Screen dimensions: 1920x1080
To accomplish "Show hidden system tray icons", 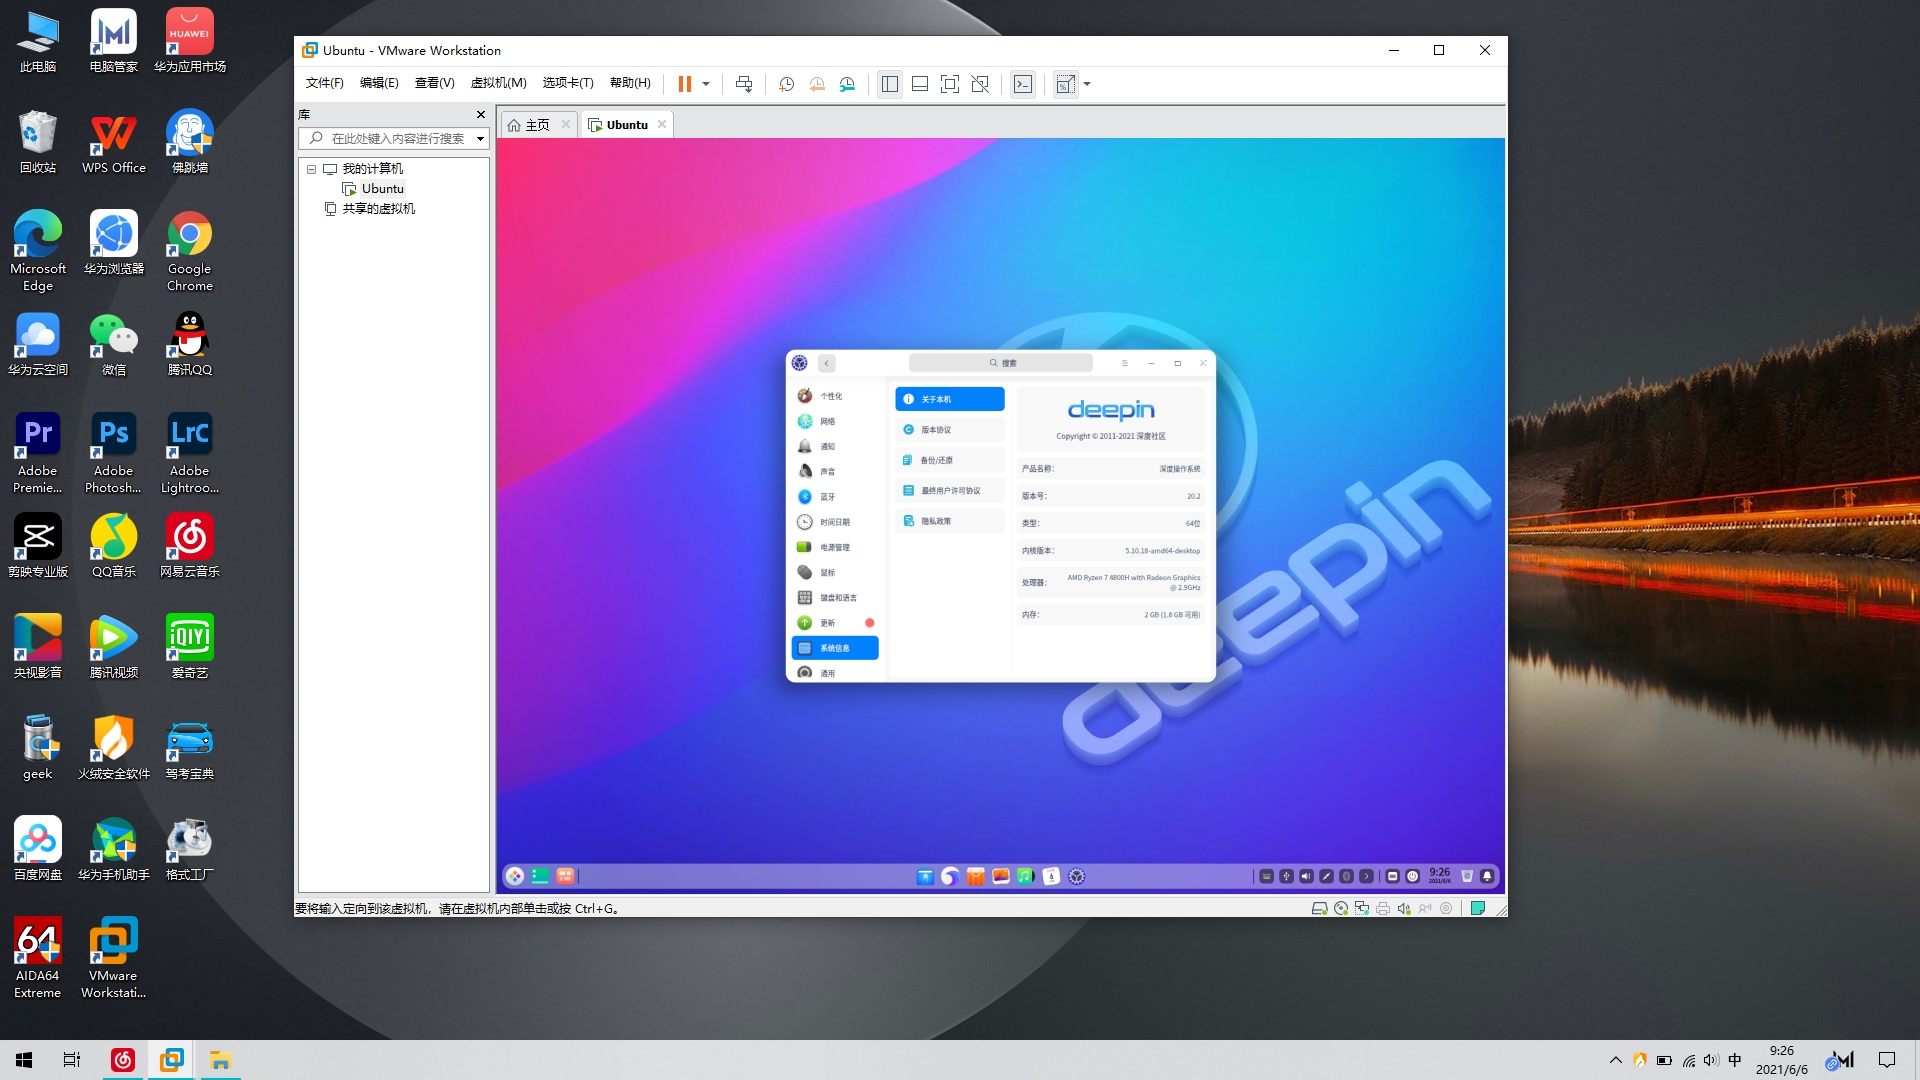I will 1615,1060.
